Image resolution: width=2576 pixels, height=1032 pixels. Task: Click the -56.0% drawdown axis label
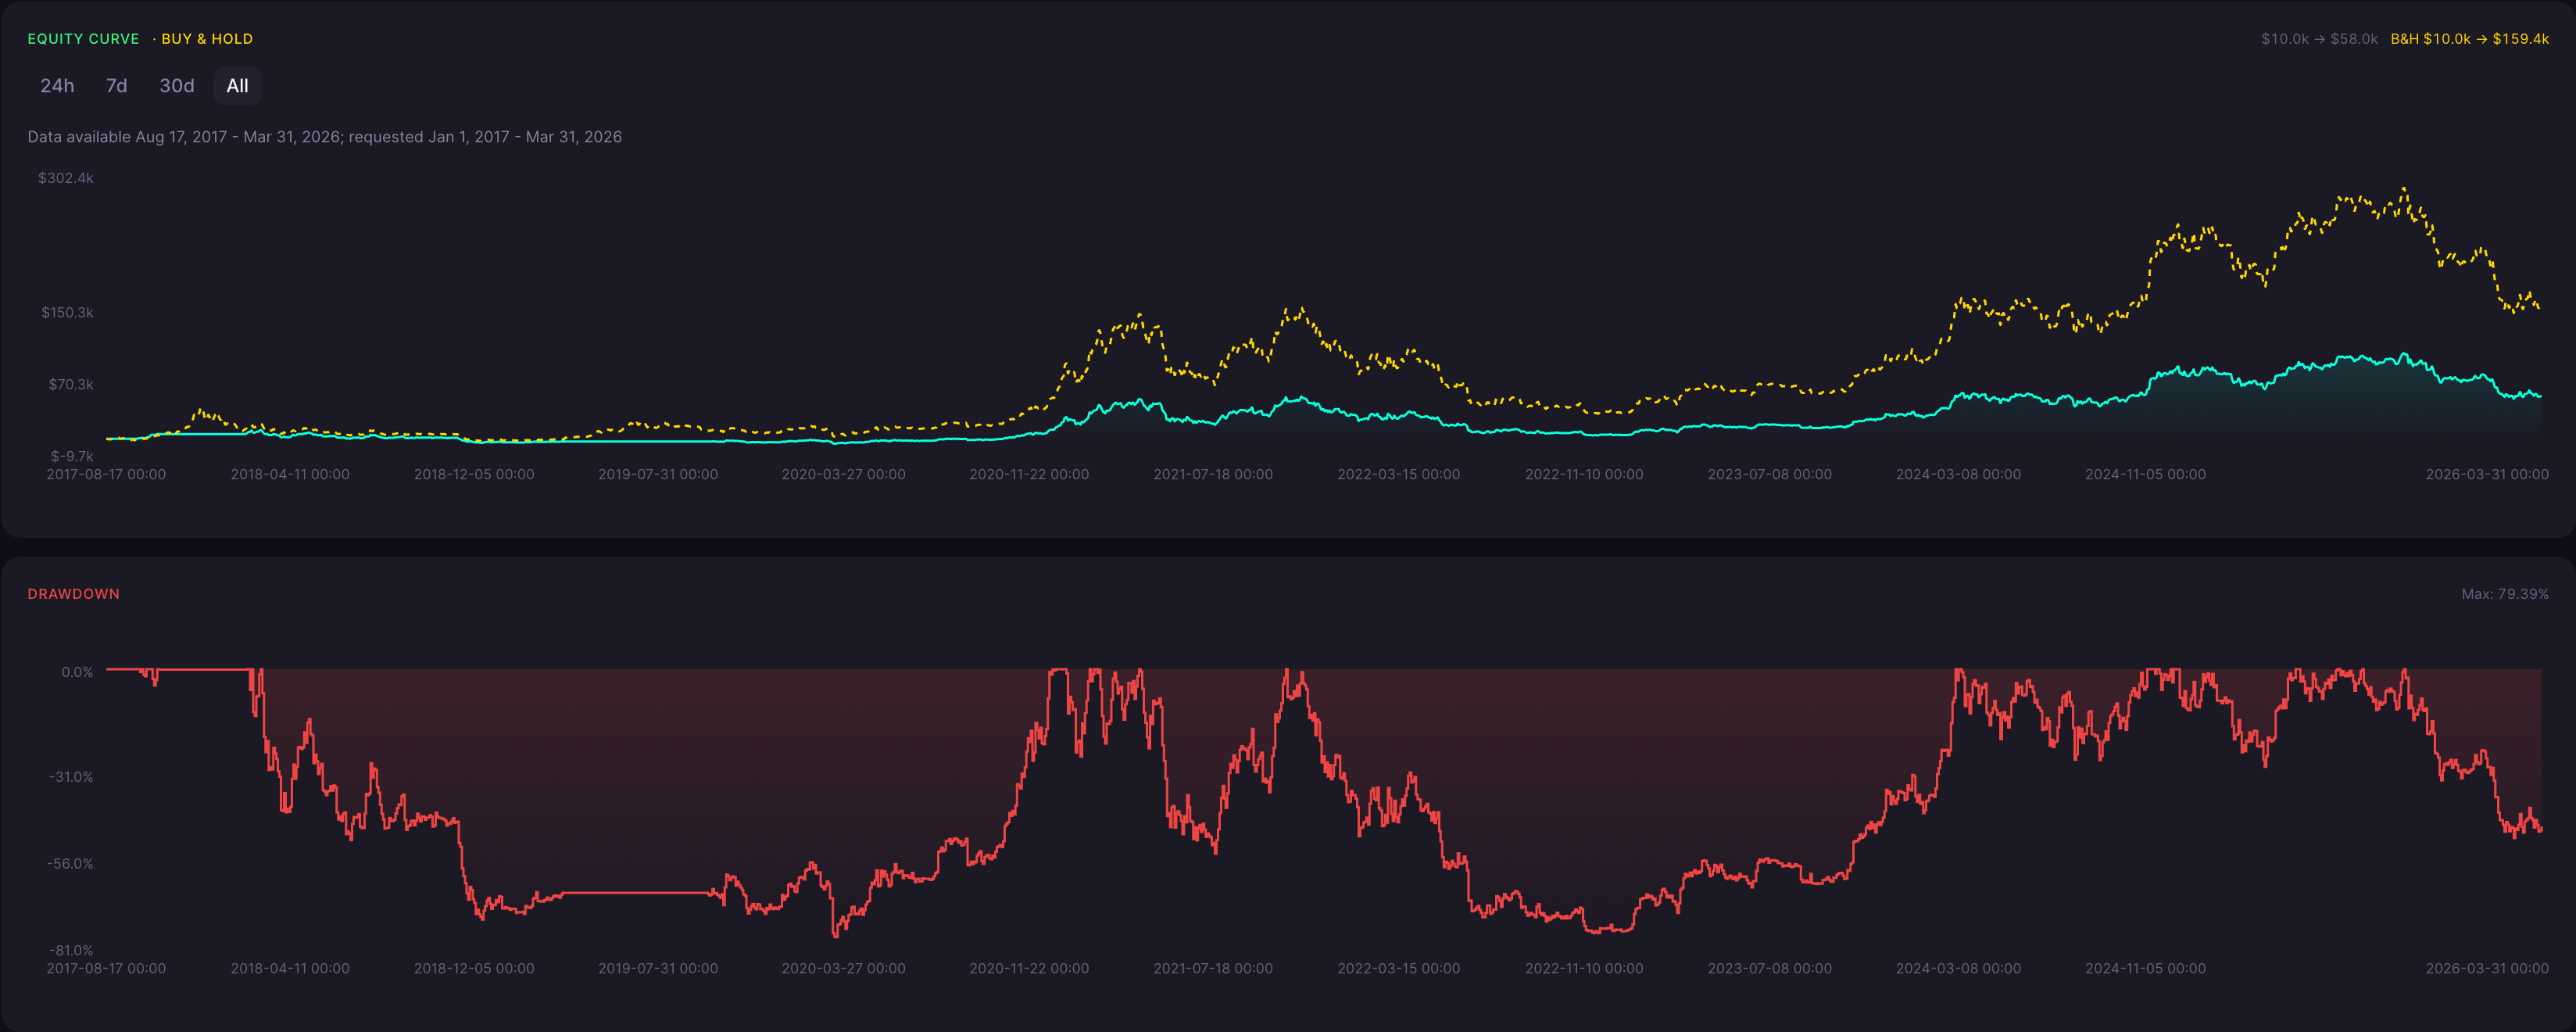point(70,864)
